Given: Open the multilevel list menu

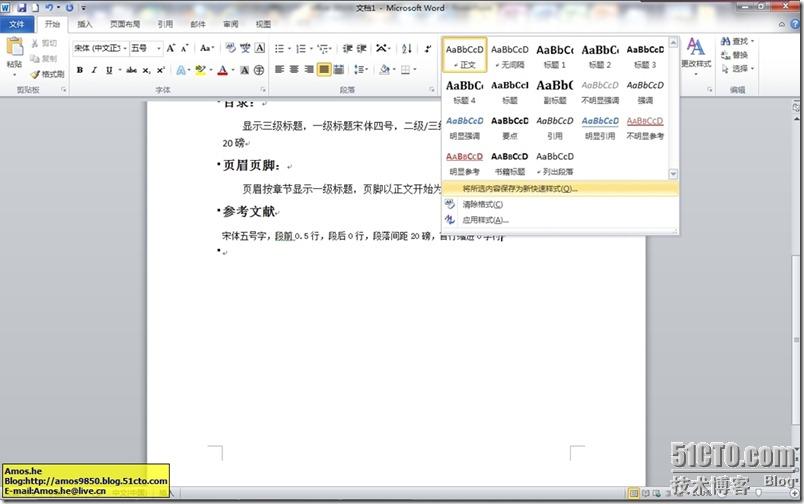Looking at the screenshot, I should click(x=325, y=49).
